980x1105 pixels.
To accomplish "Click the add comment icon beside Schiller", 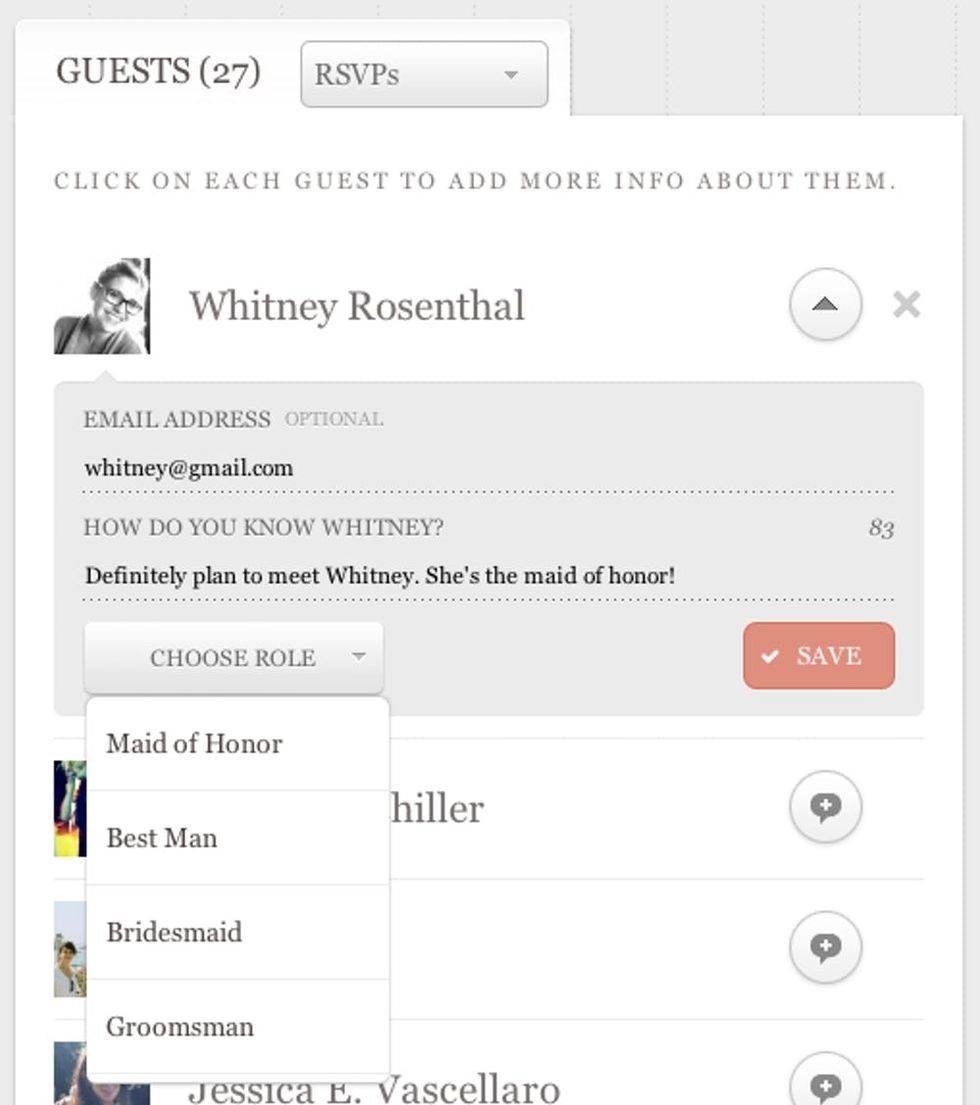I will (x=825, y=807).
